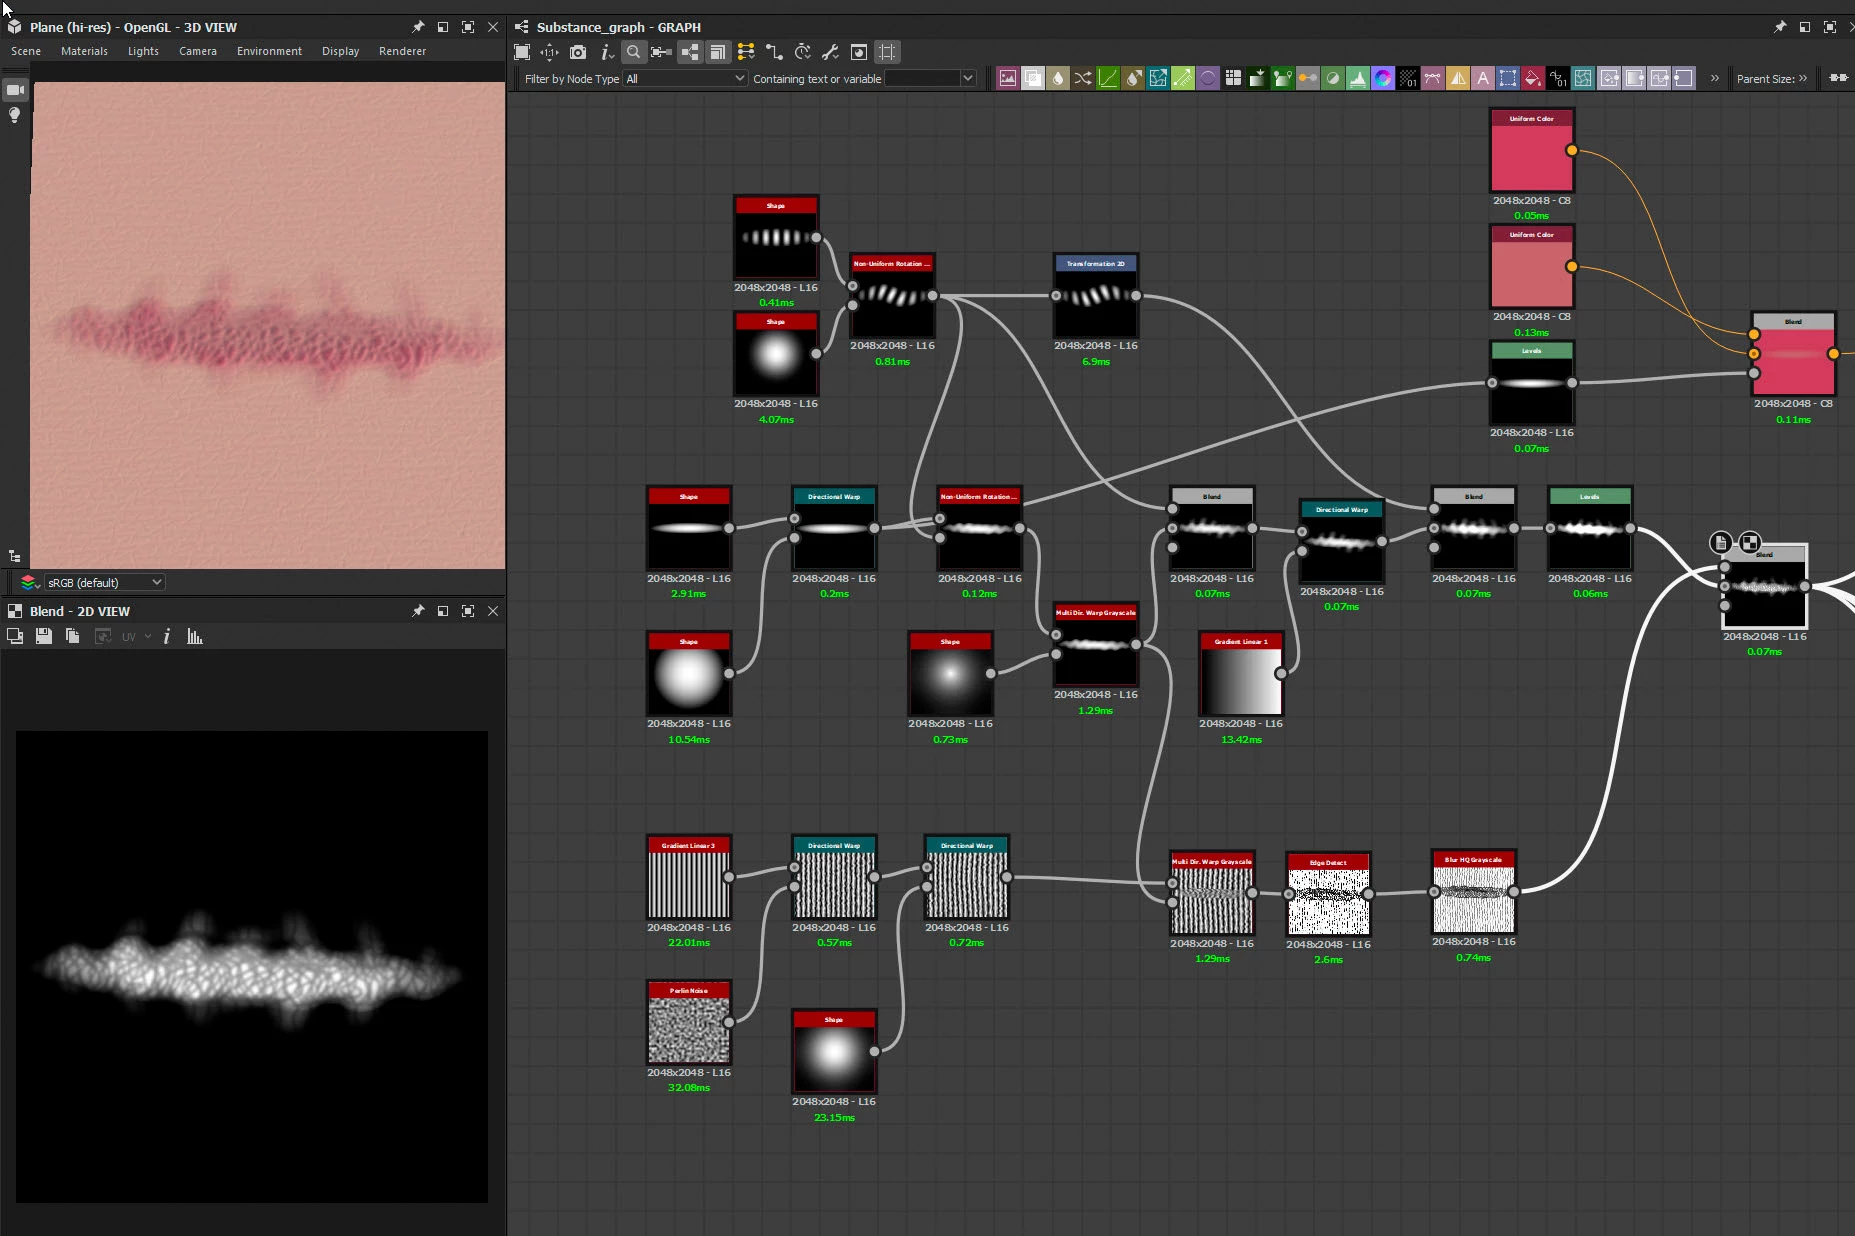Click the orthogonal link style icon
Screen dimensions: 1855x1236
(774, 52)
